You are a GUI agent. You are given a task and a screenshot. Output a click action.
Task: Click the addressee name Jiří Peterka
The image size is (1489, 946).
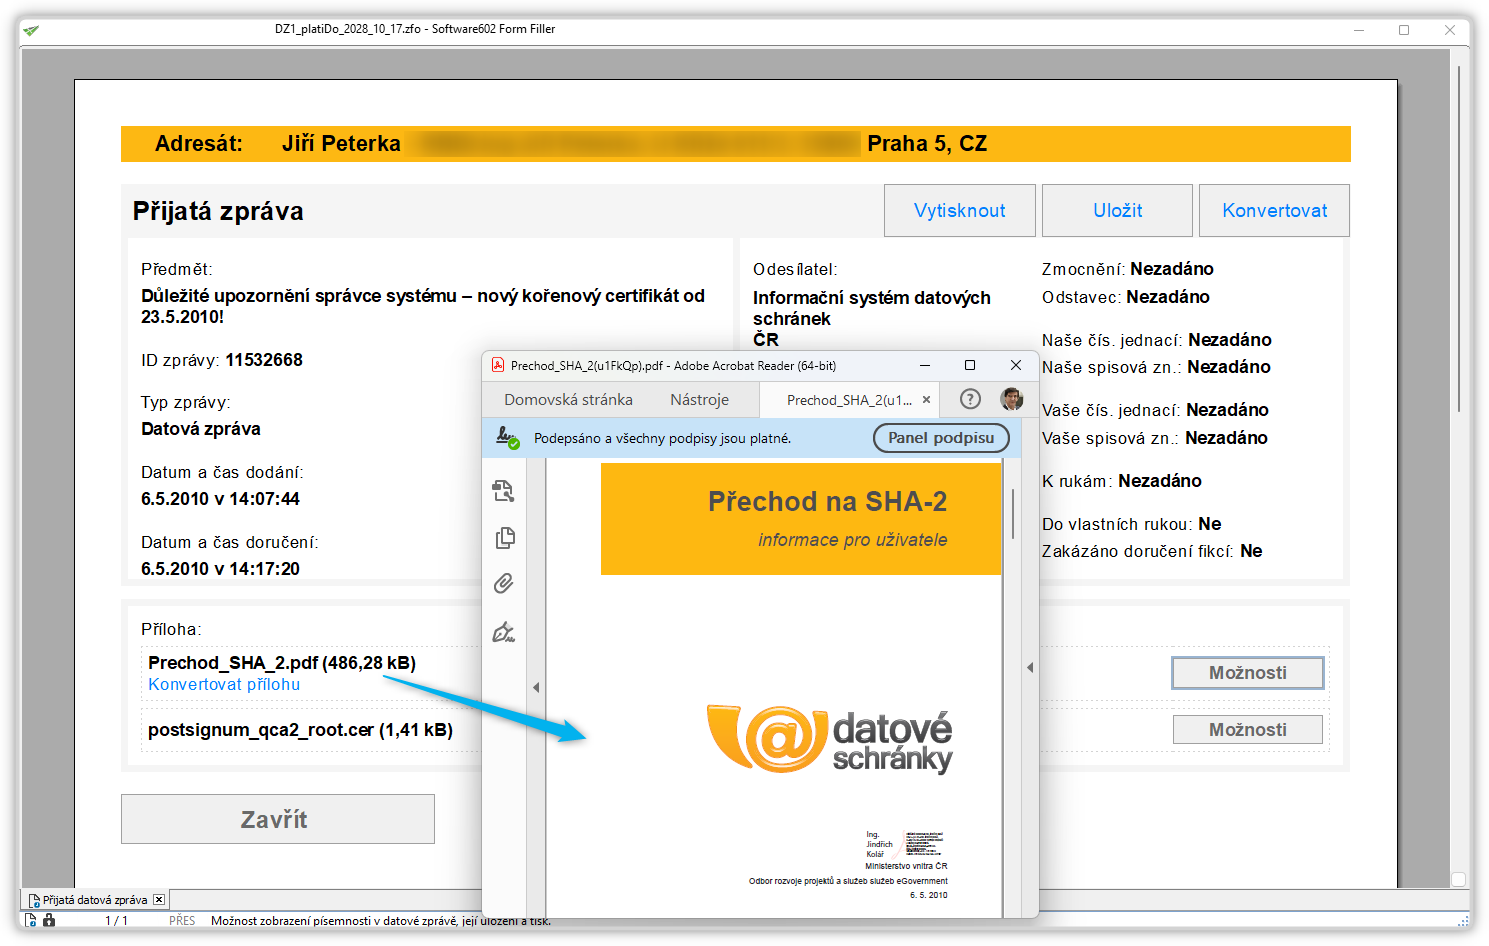tap(341, 144)
